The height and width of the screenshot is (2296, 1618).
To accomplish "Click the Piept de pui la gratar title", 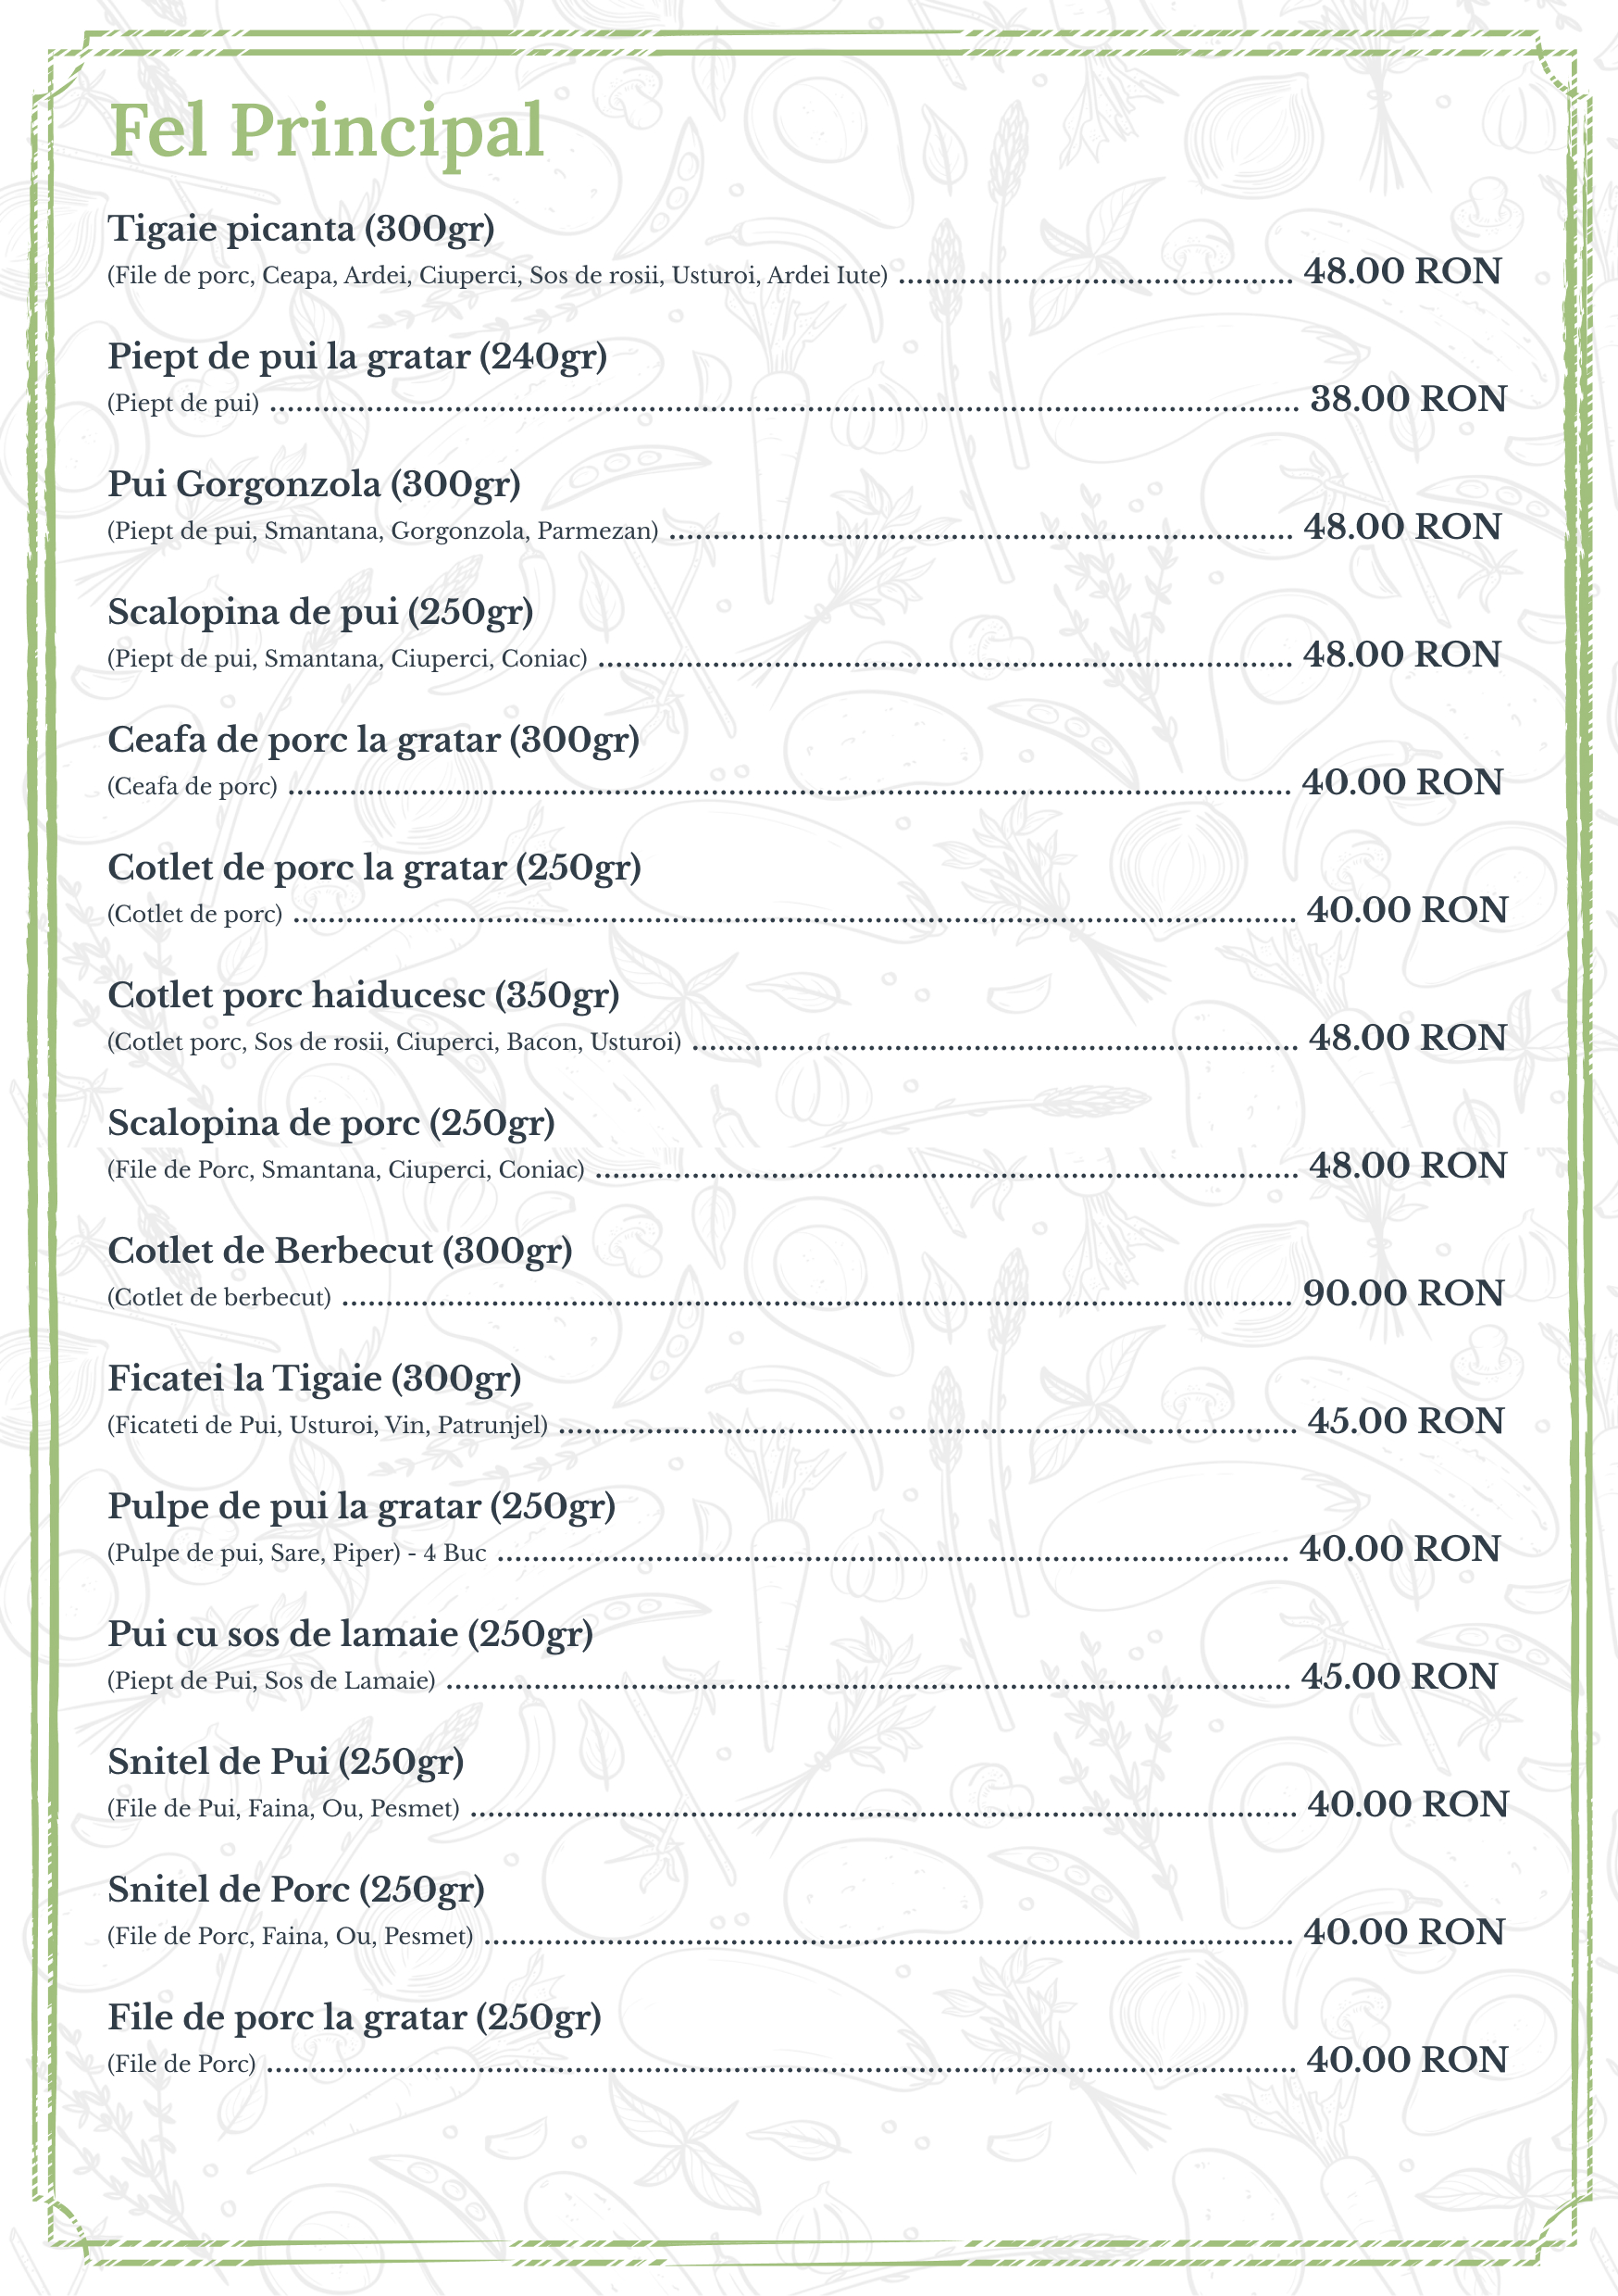I will tap(357, 357).
